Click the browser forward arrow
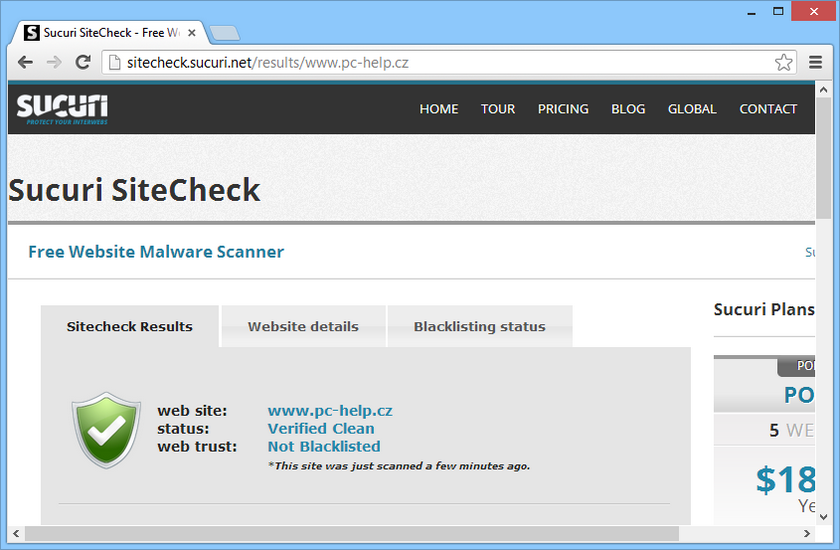840x550 pixels. click(x=54, y=63)
